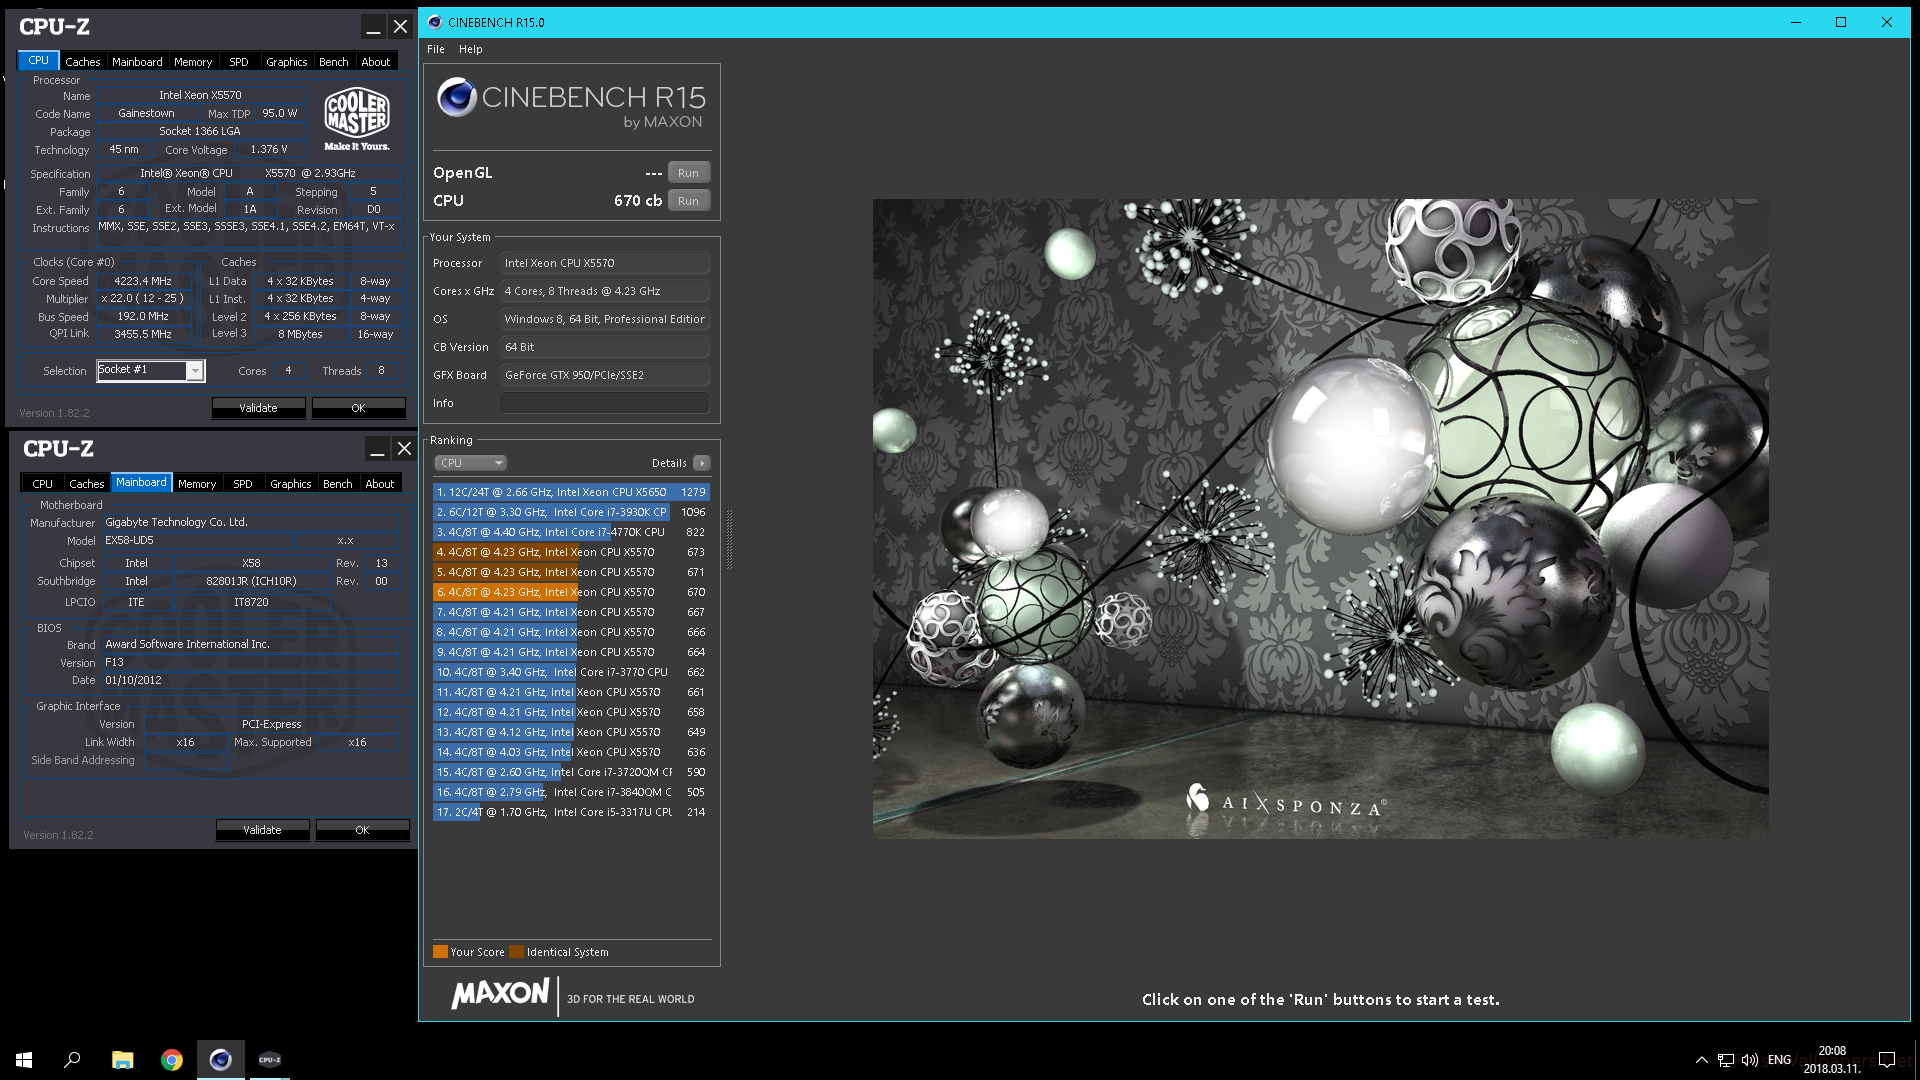The image size is (1920, 1080).
Task: Click OK in bottom CPU-Z window
Action: [363, 830]
